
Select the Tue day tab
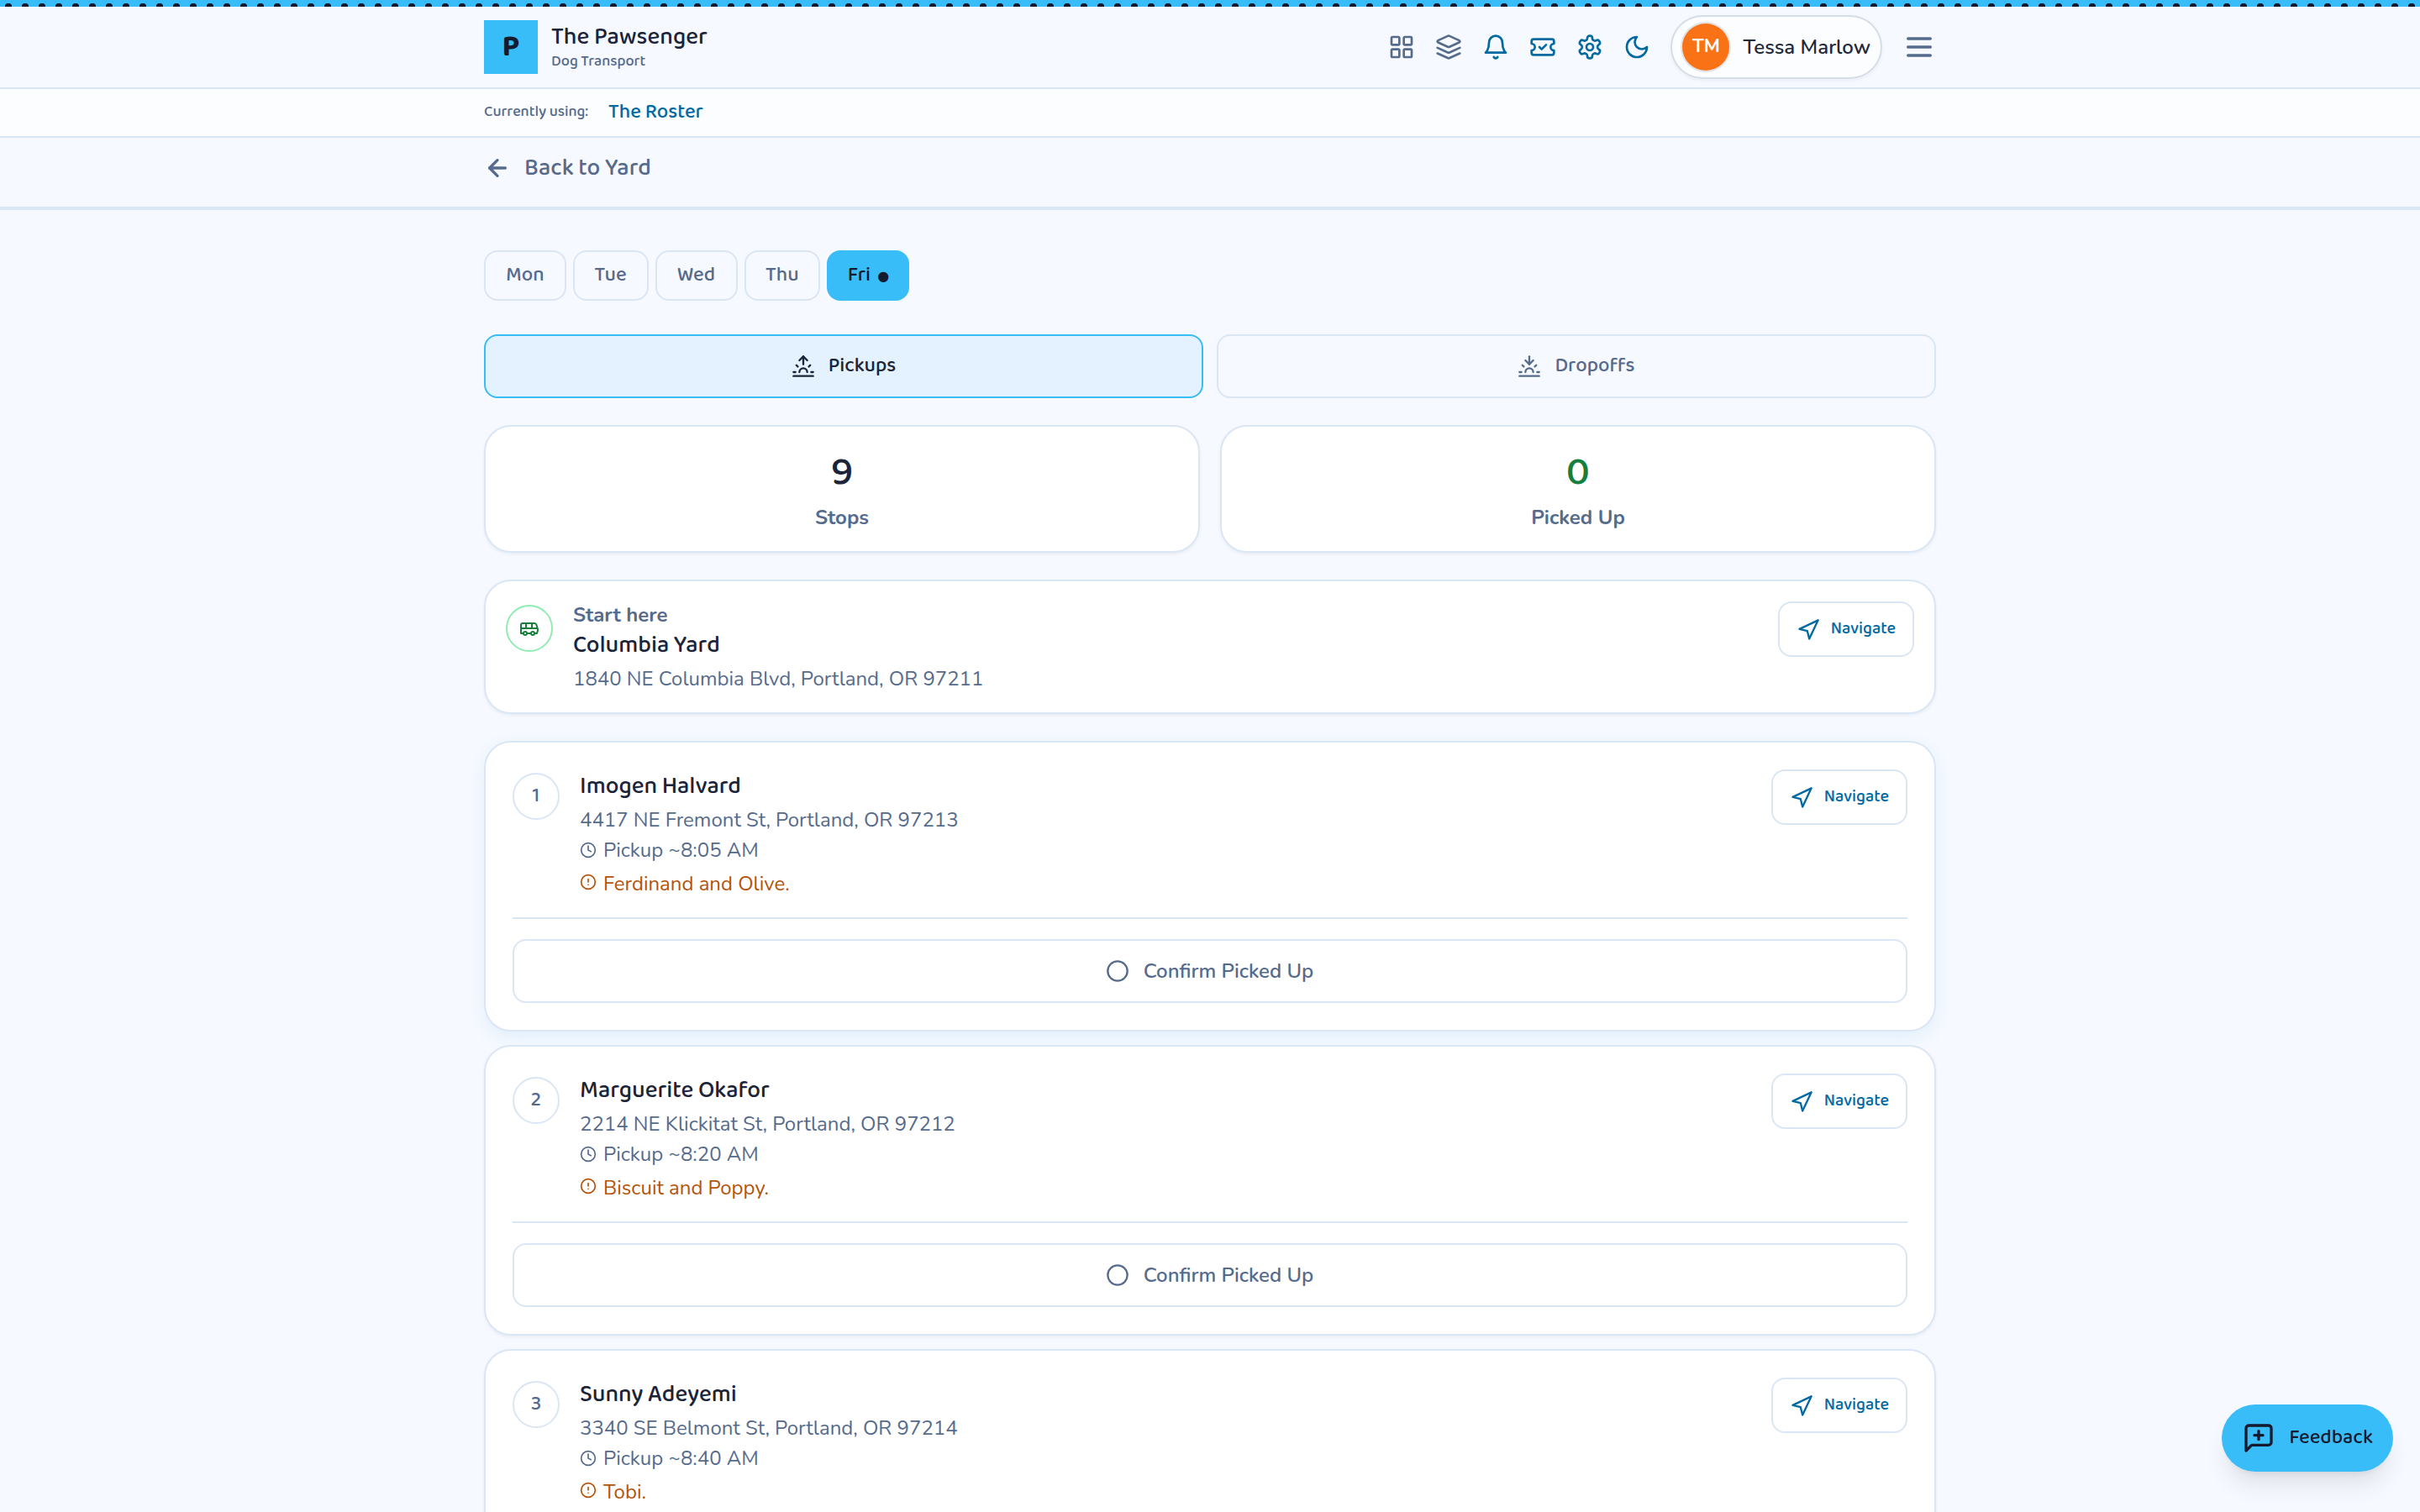[610, 275]
